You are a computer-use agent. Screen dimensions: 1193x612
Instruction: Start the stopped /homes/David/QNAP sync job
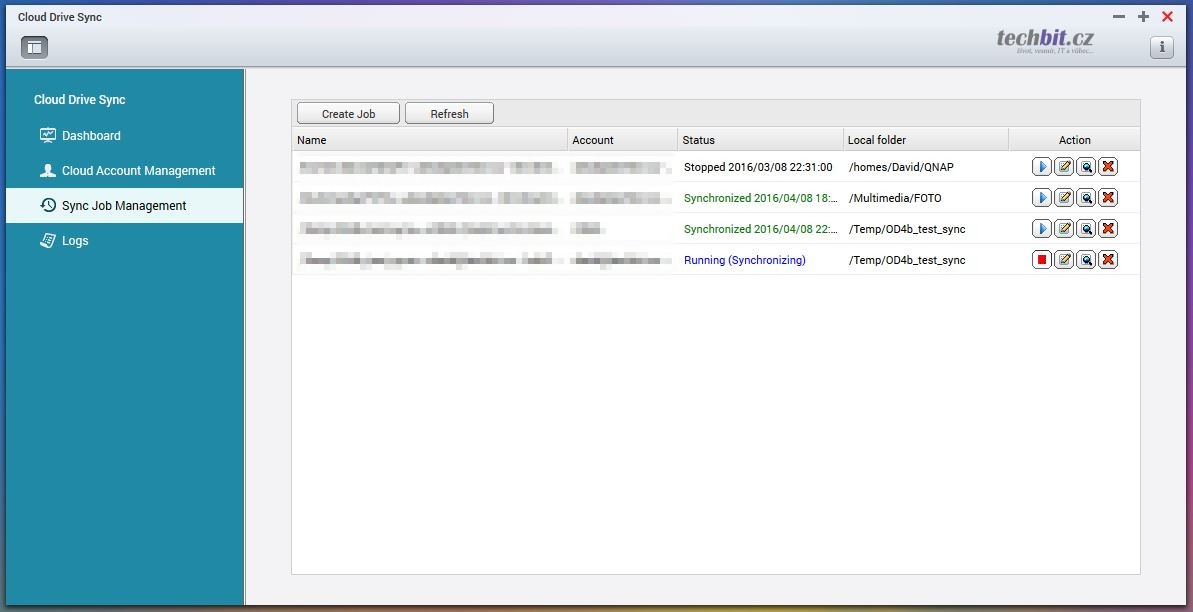(1042, 167)
